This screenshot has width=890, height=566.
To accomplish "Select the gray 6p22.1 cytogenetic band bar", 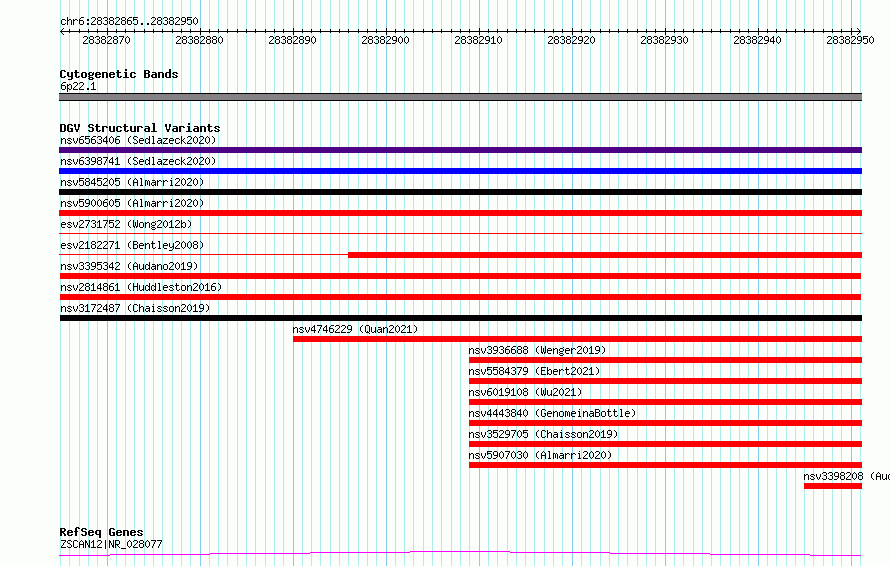I will 460,97.
